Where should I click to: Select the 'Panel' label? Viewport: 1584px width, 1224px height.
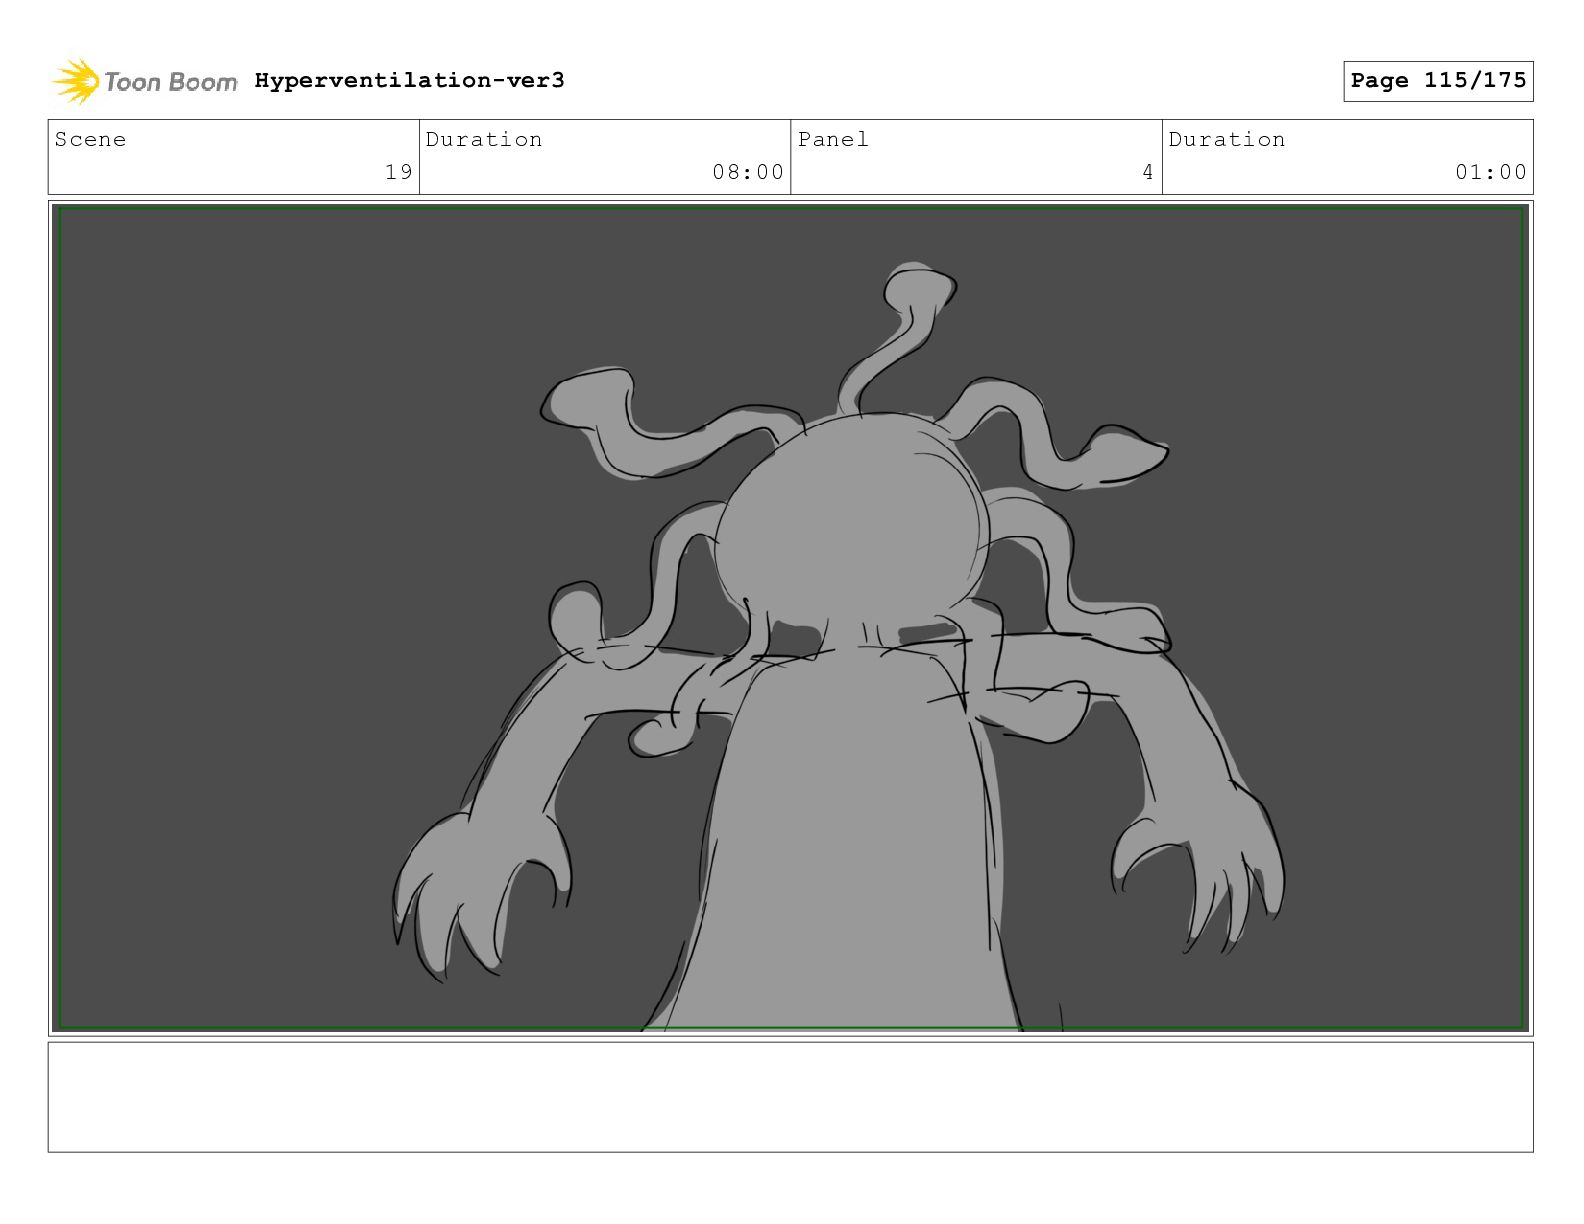pyautogui.click(x=833, y=139)
